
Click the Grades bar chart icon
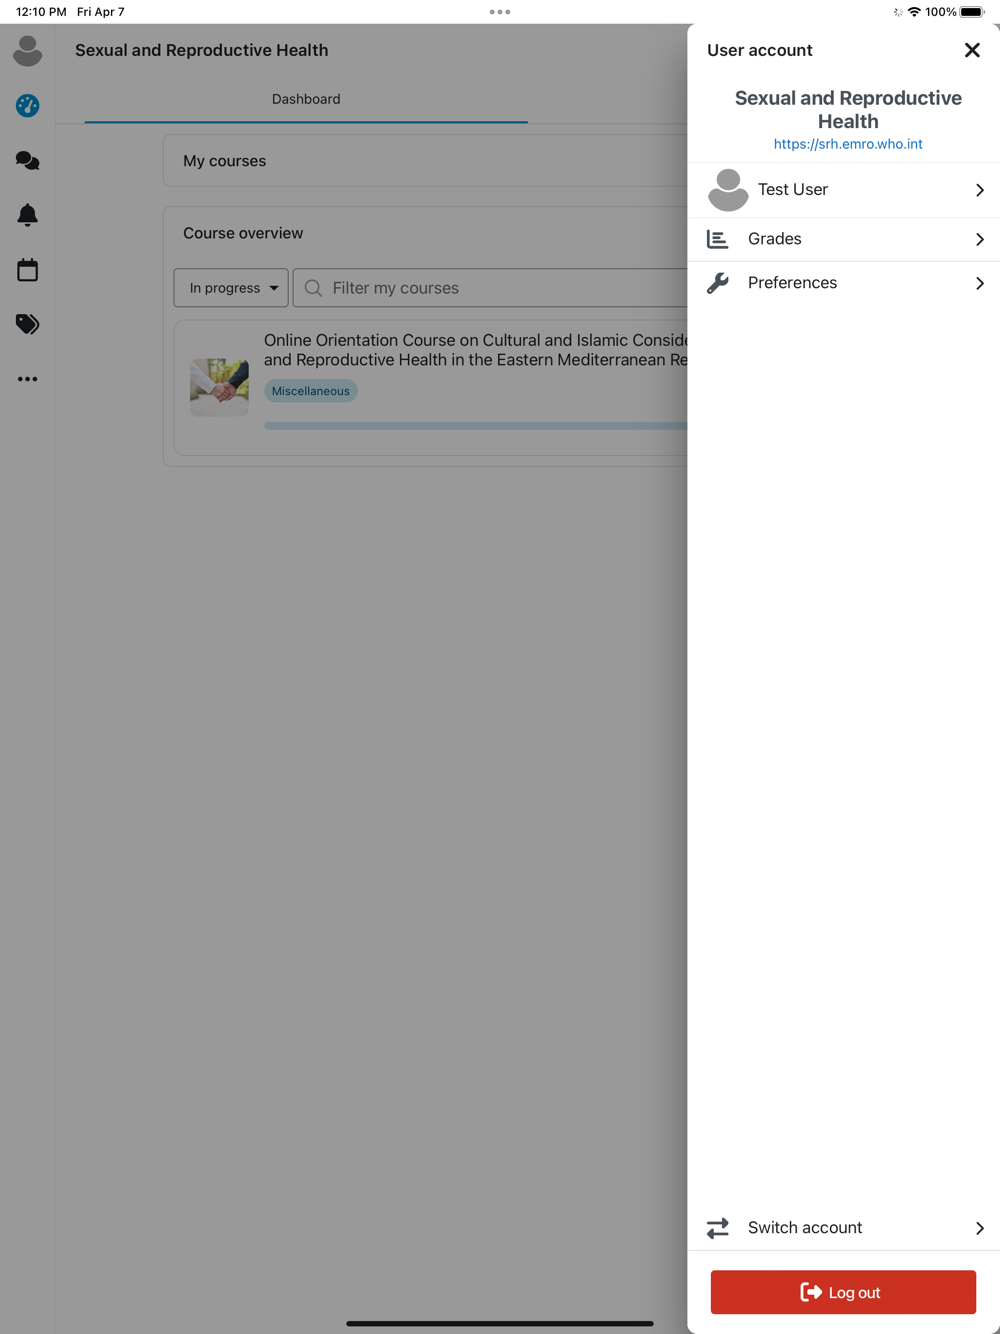pyautogui.click(x=717, y=239)
